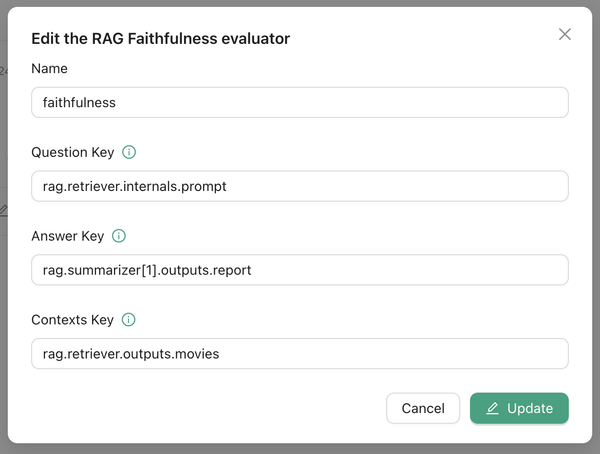Select the Answer Key input field
The height and width of the screenshot is (454, 600).
click(x=300, y=269)
